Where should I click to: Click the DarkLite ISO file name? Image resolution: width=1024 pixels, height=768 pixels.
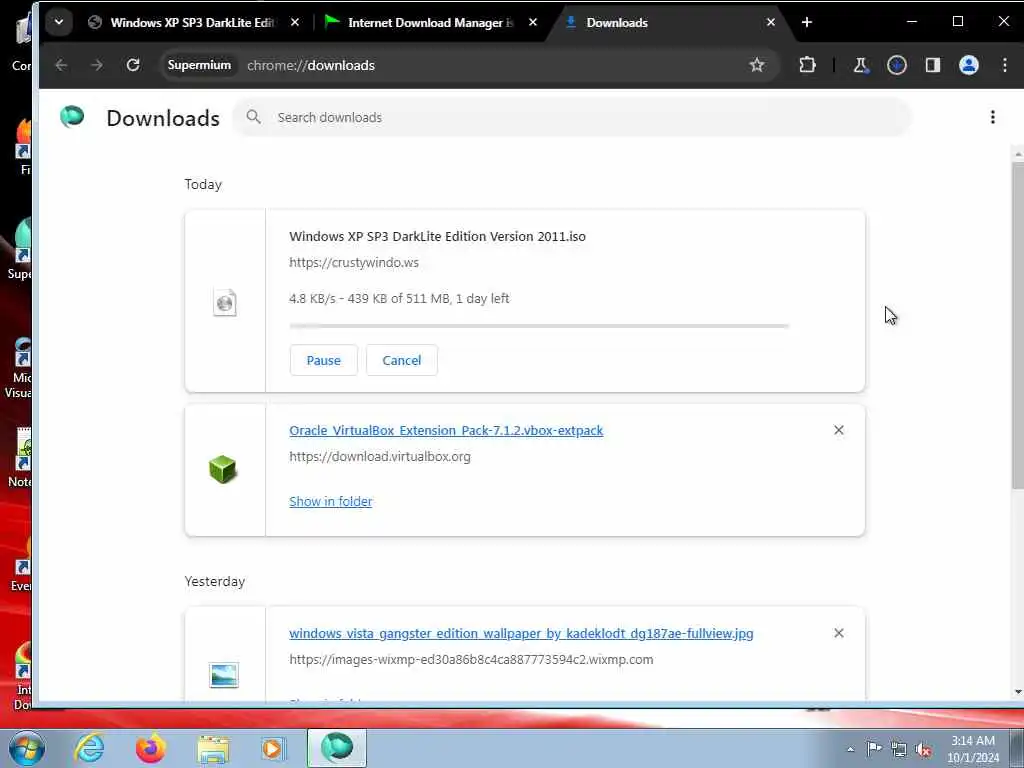pyautogui.click(x=438, y=236)
